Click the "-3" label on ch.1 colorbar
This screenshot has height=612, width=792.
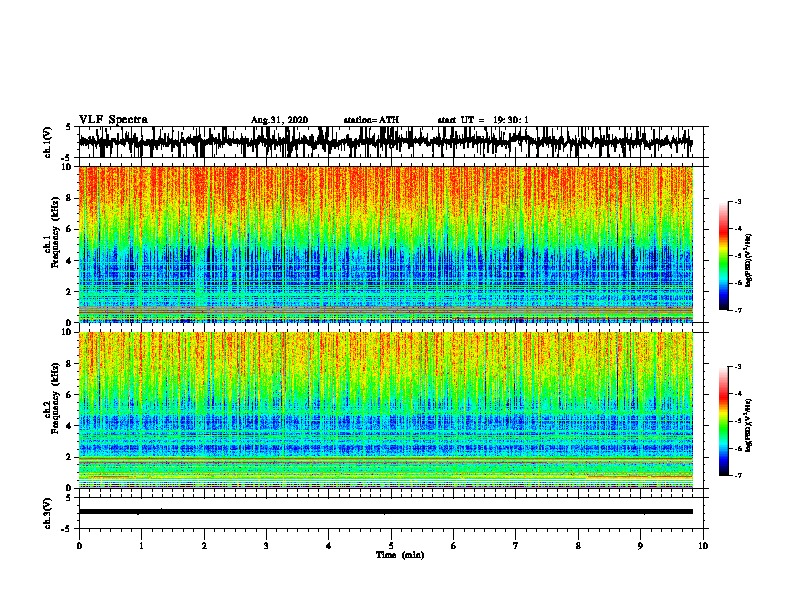pos(737,201)
